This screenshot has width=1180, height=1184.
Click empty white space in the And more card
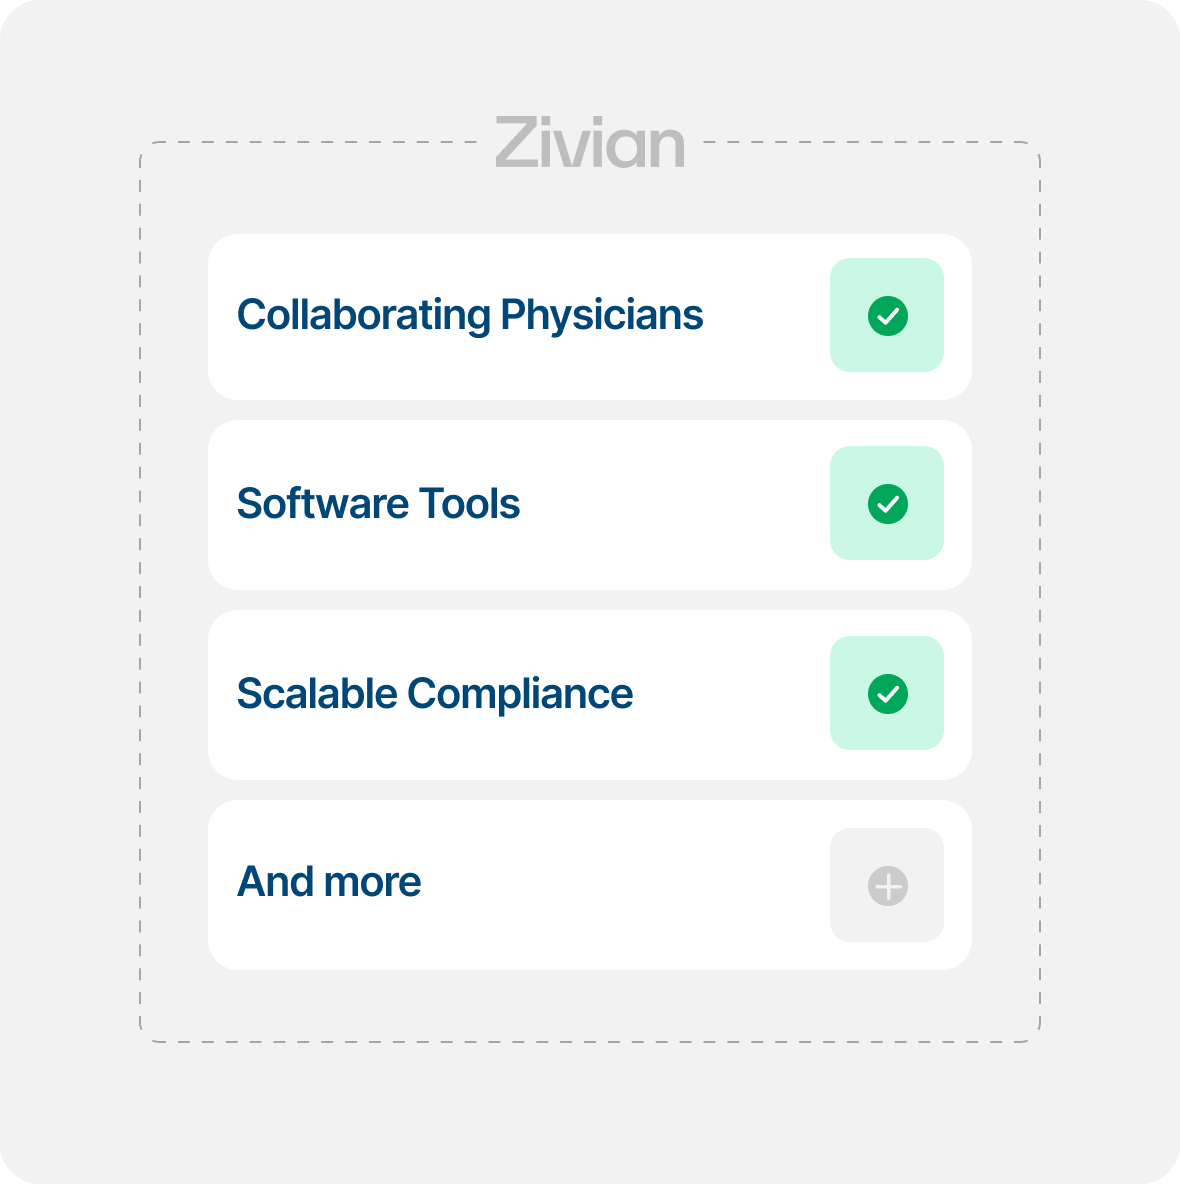(620, 884)
